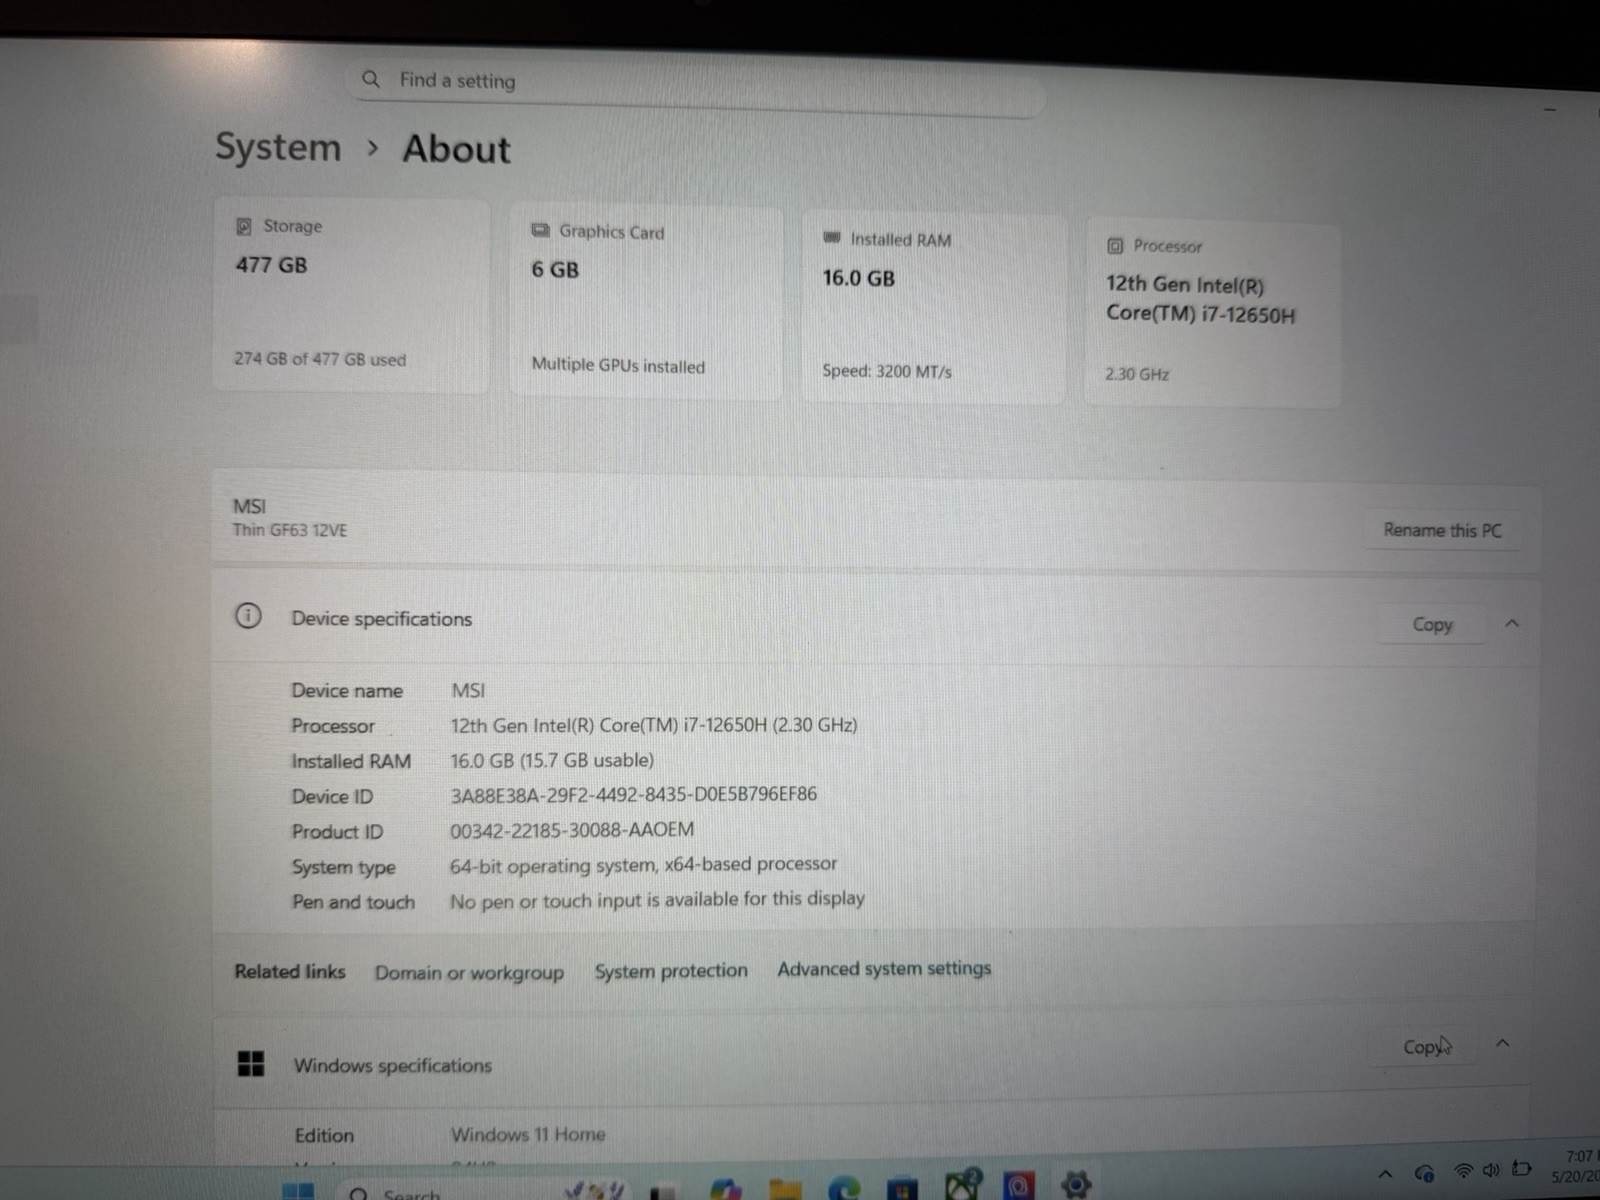Viewport: 1600px width, 1200px height.
Task: Select the Processor value in Device specifications
Action: 654,725
